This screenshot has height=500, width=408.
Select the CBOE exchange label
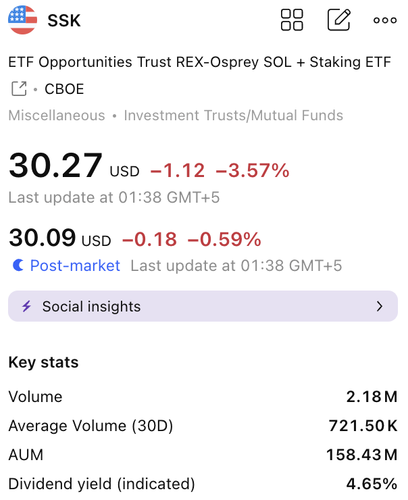pyautogui.click(x=64, y=89)
